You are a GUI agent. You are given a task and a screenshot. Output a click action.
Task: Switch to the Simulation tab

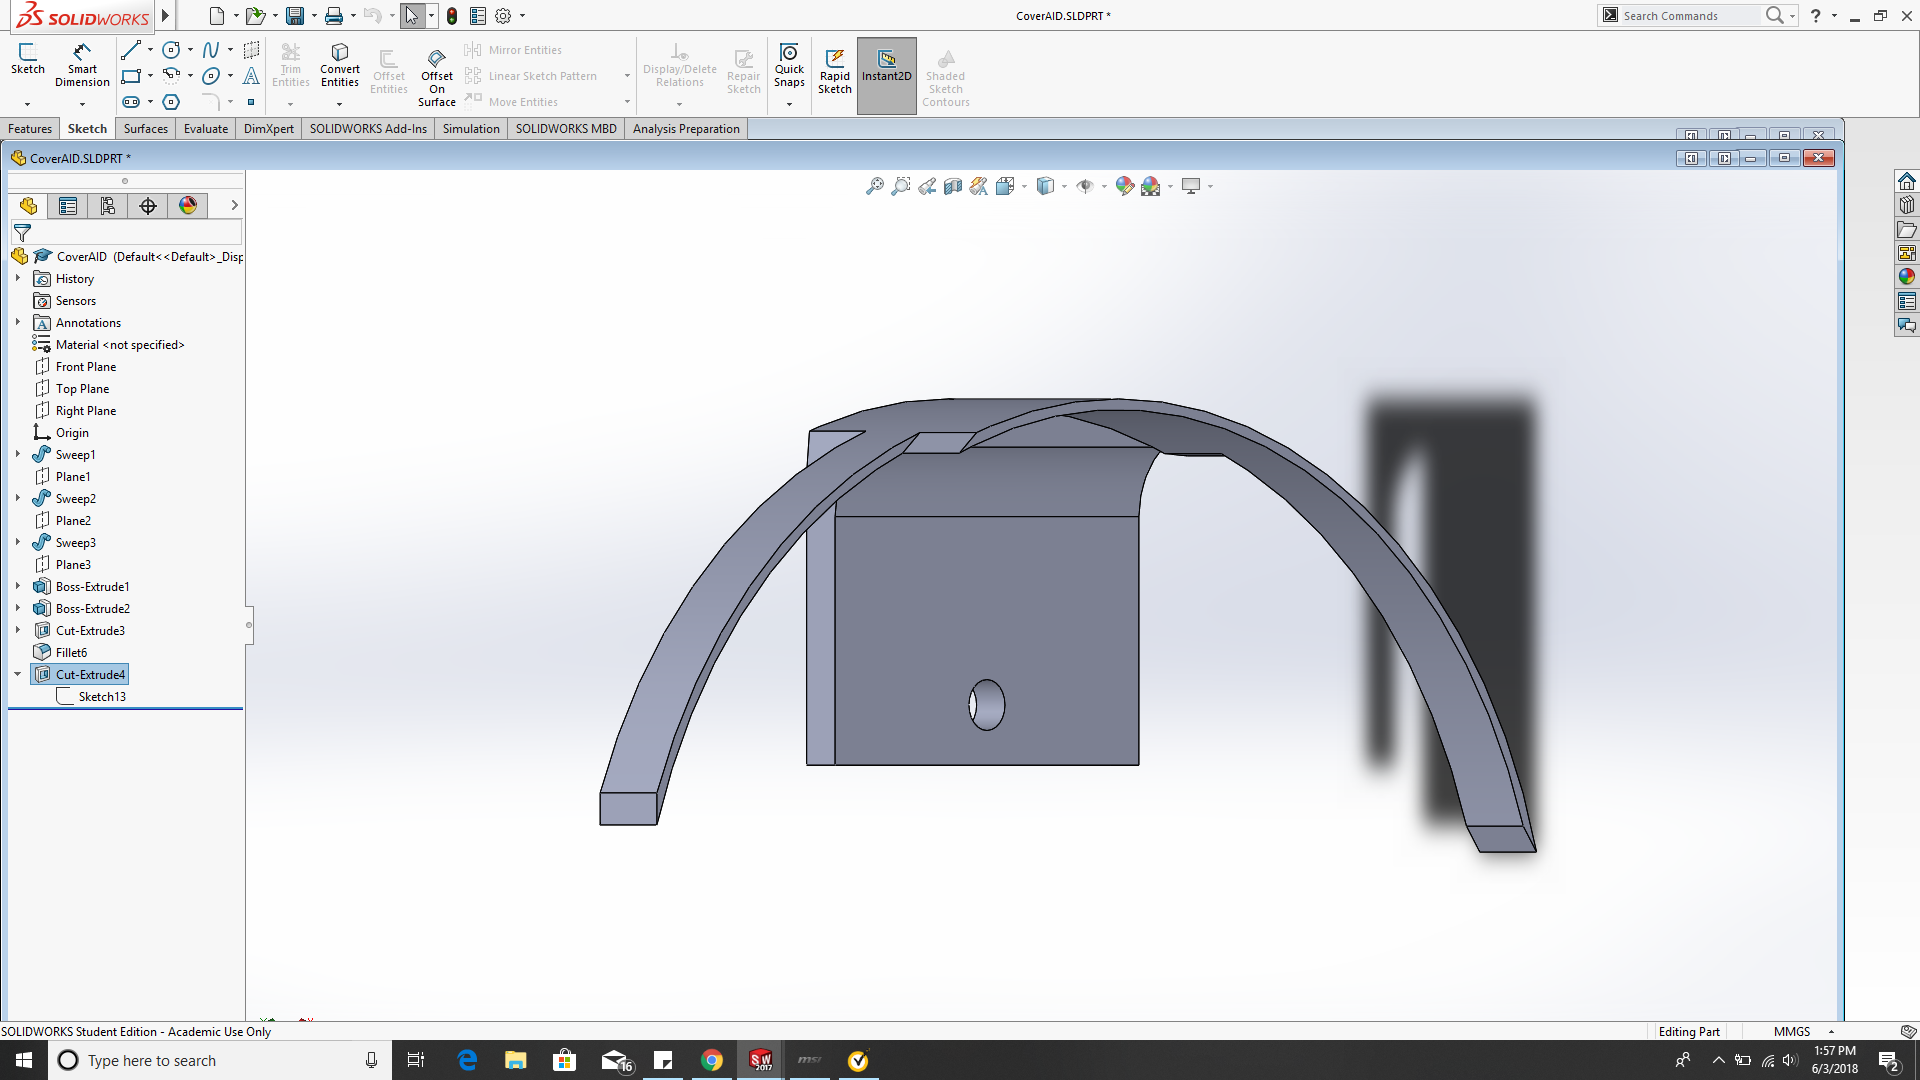pyautogui.click(x=471, y=129)
